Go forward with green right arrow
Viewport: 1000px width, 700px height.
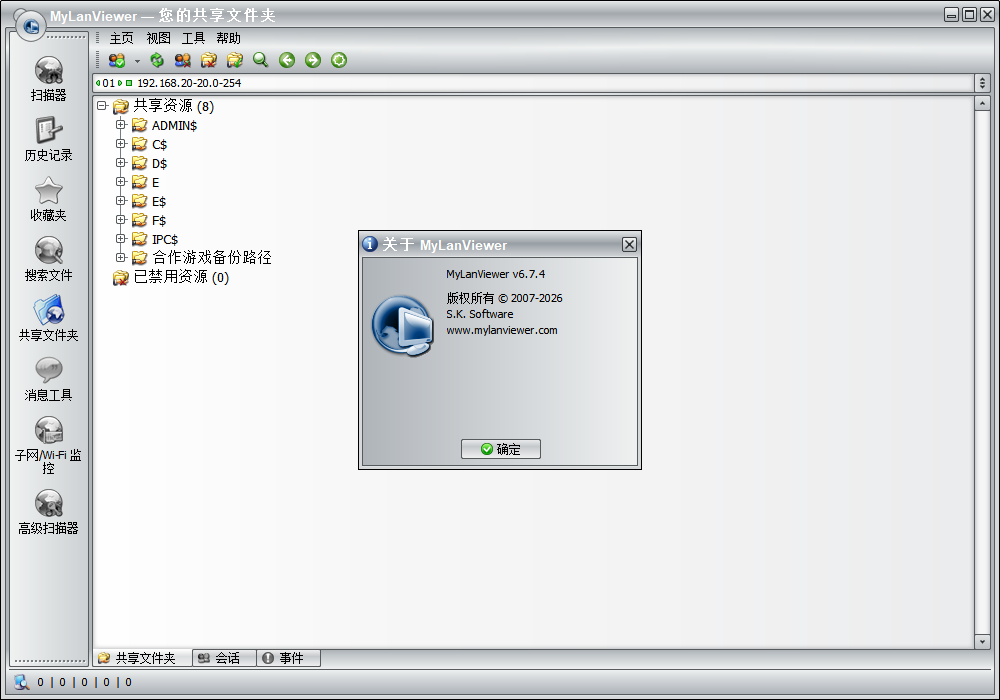click(313, 60)
